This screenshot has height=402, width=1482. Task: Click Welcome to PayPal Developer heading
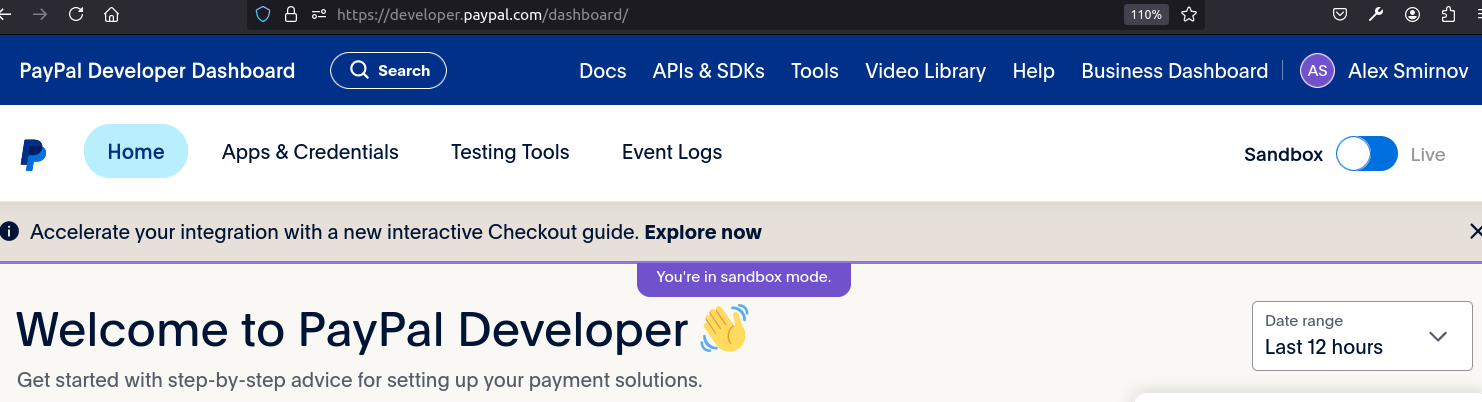click(x=352, y=330)
